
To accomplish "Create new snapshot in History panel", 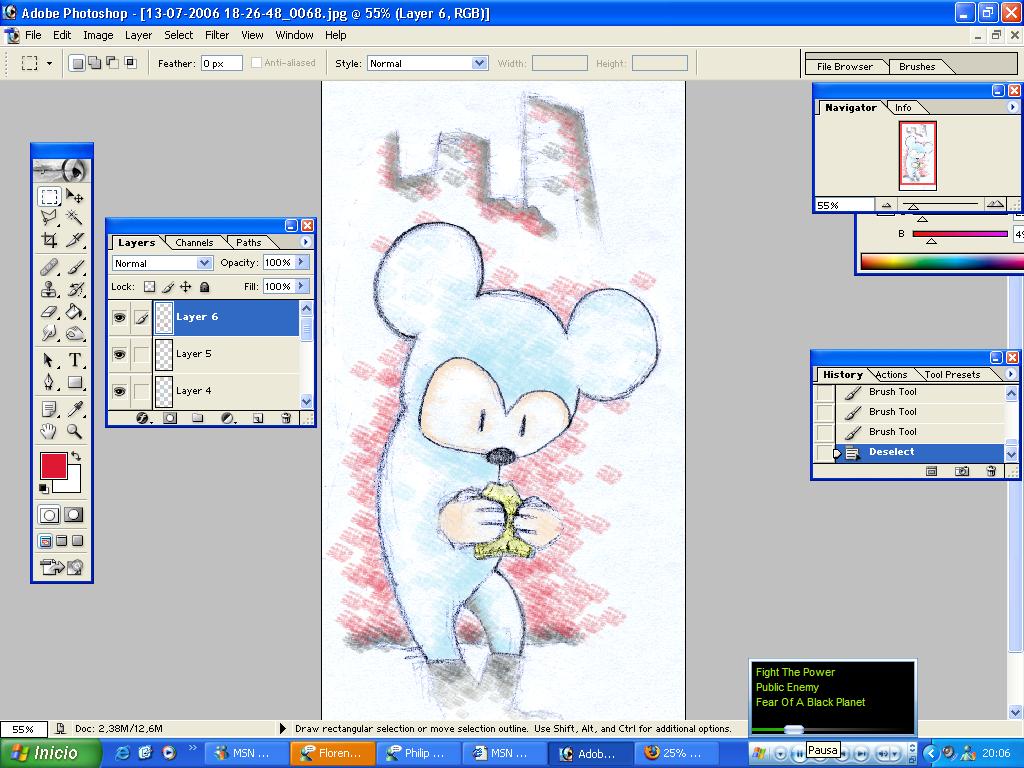I will click(x=962, y=471).
